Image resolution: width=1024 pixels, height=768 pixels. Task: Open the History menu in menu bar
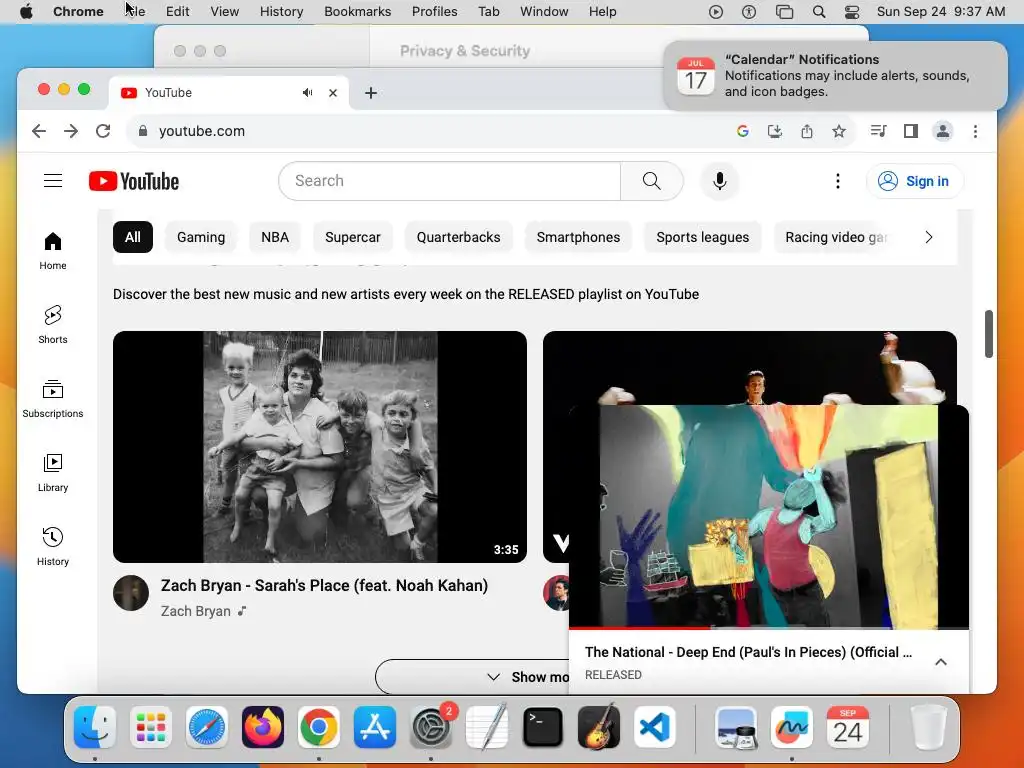tap(281, 11)
